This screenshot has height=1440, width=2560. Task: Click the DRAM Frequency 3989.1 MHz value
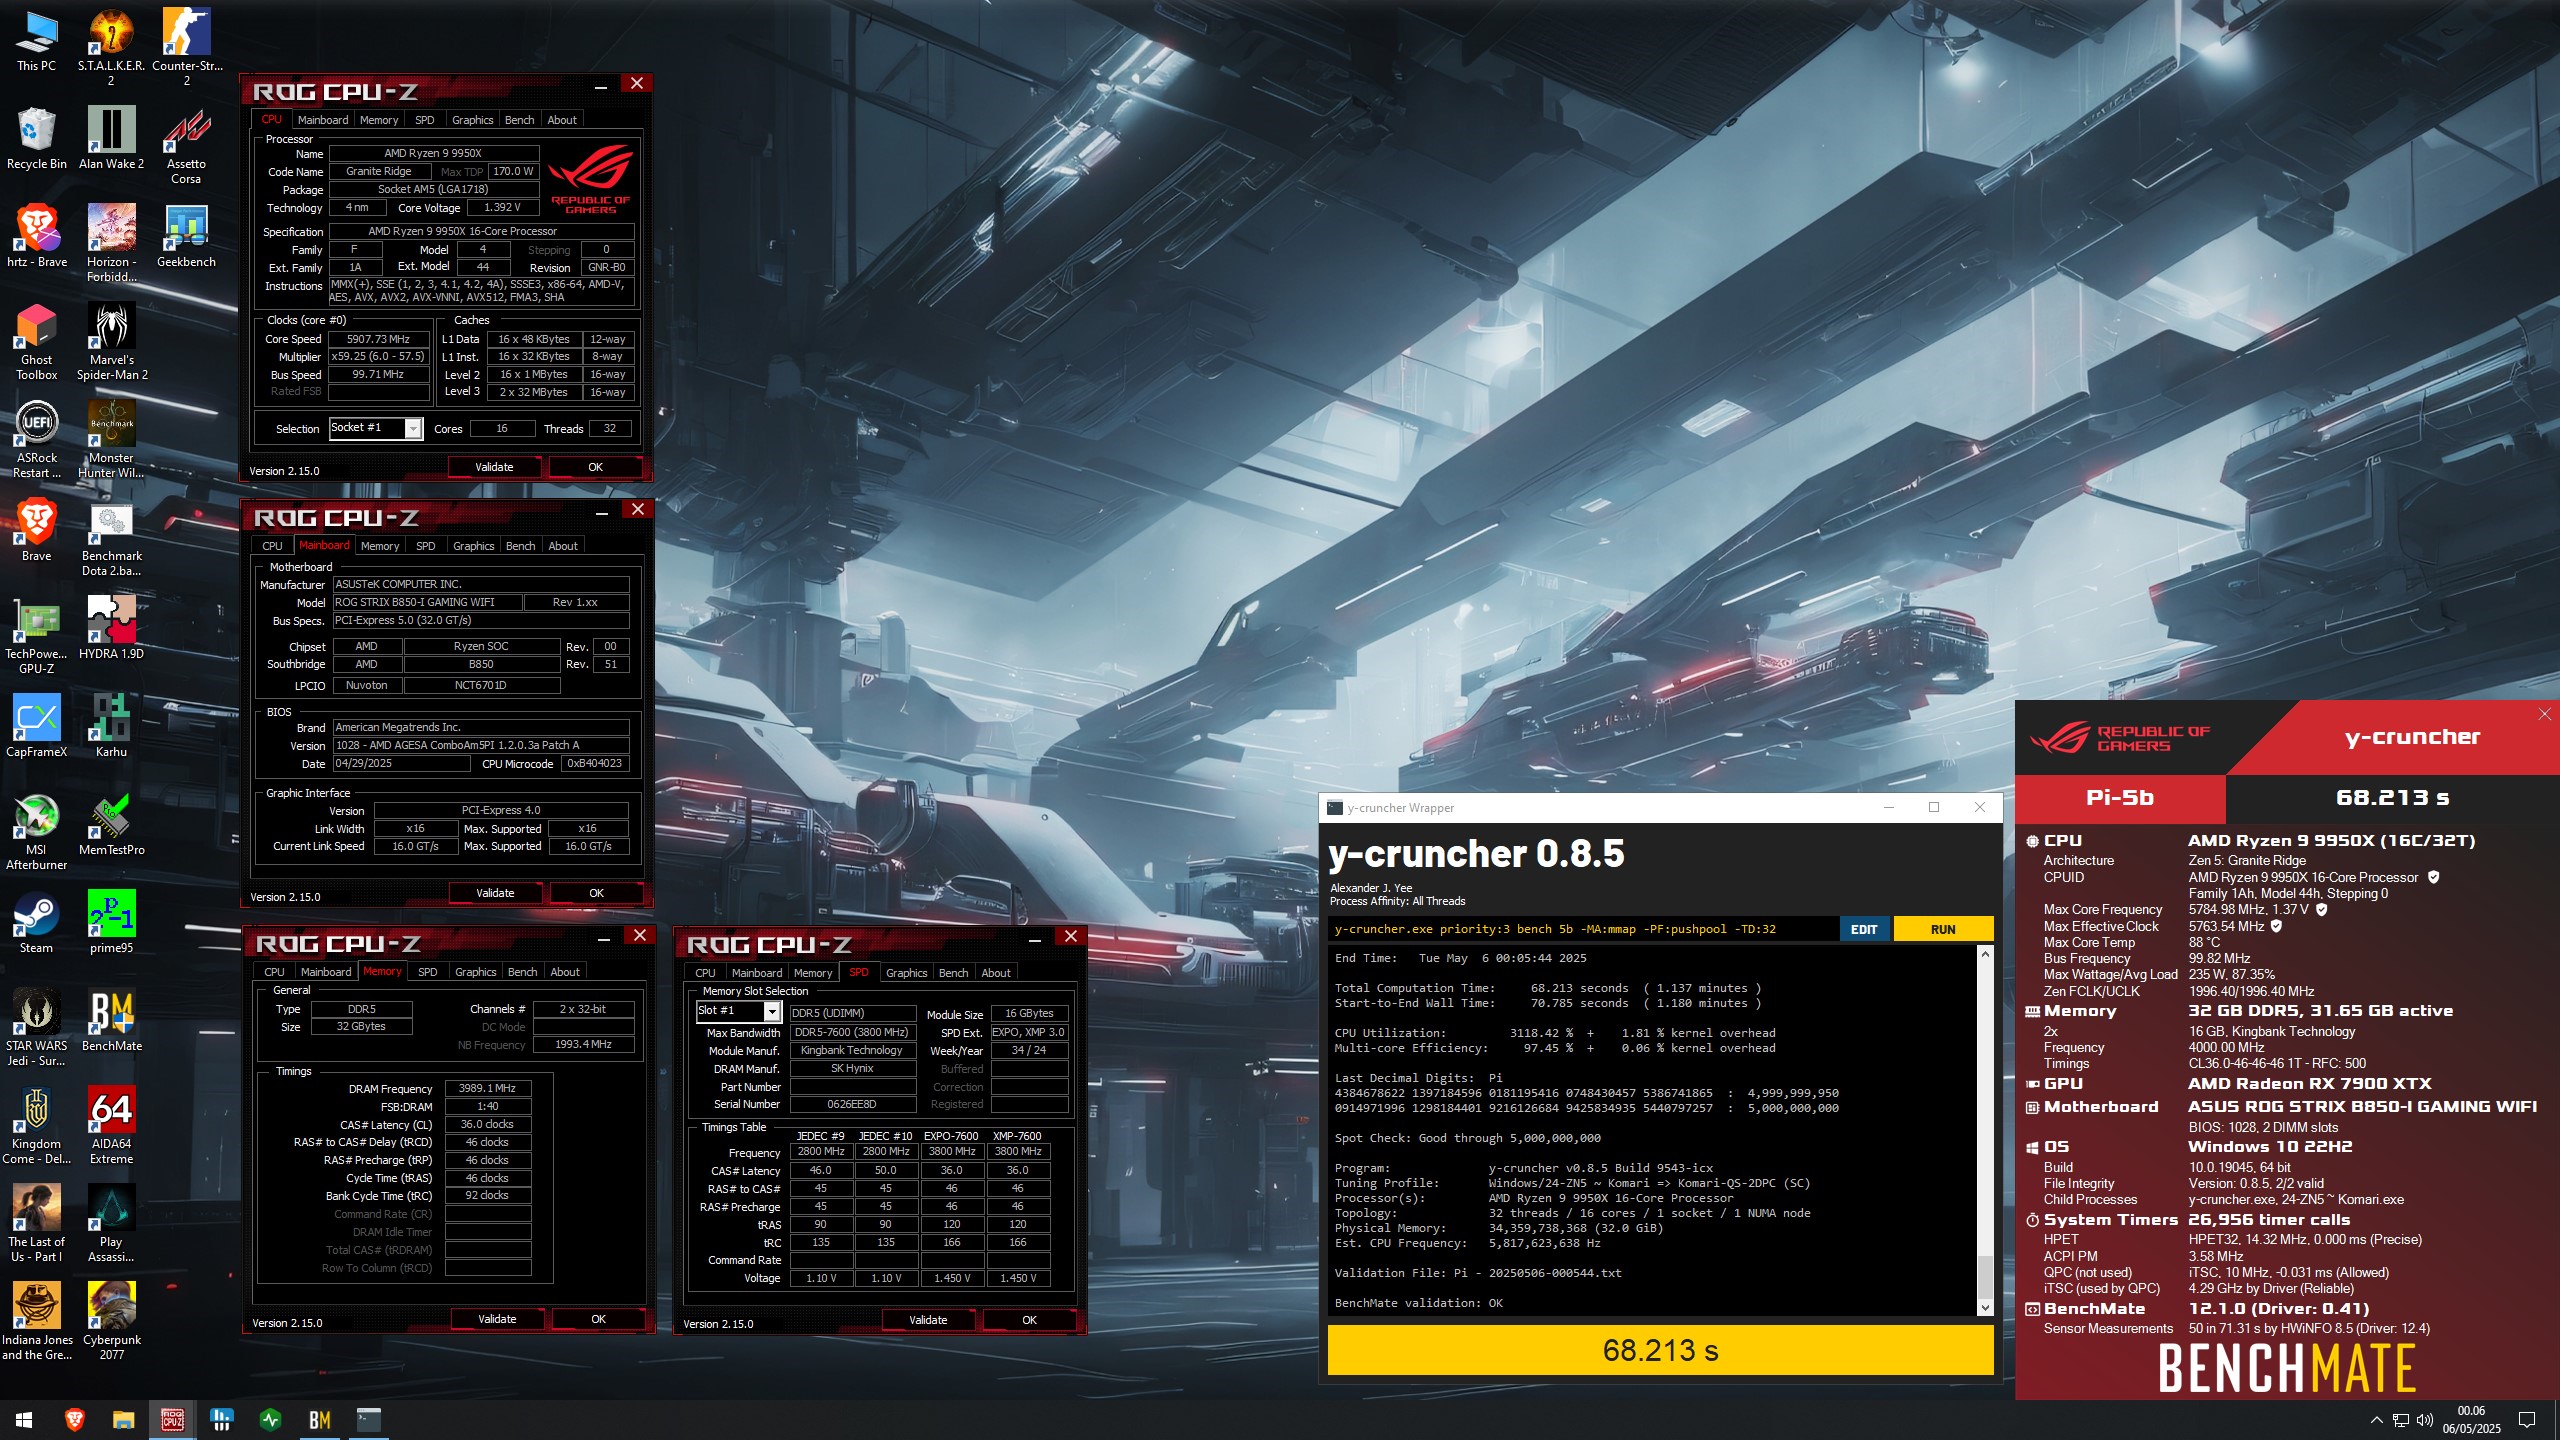[488, 1088]
